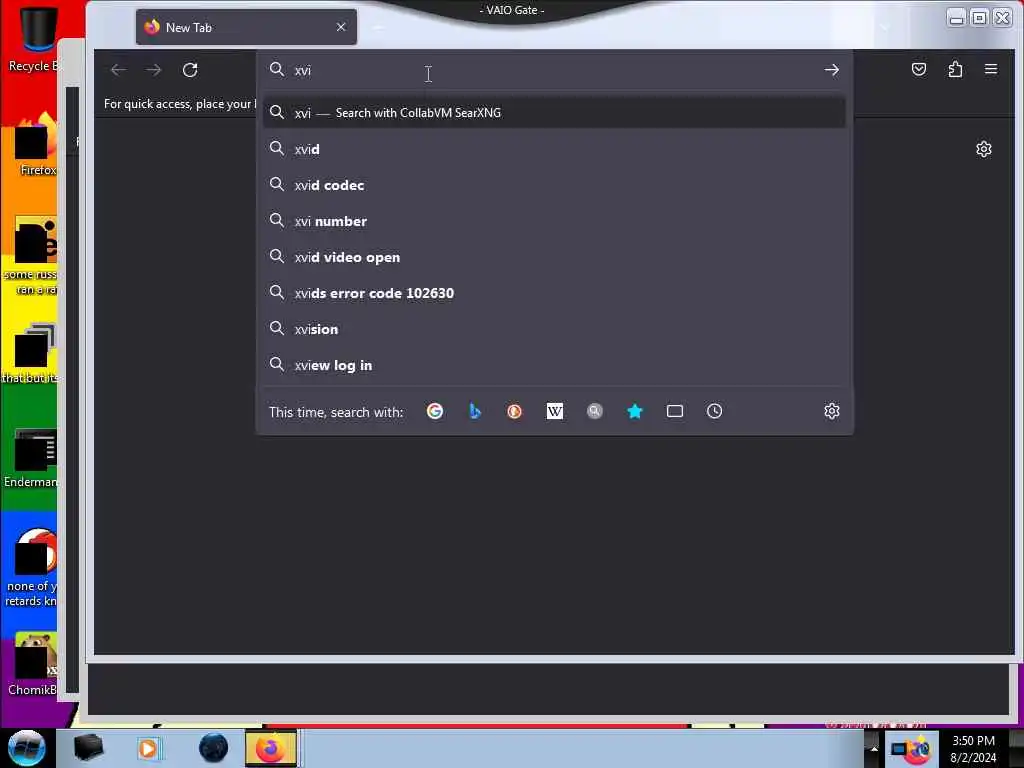
Task: Search in Bookmarks star icon
Action: pyautogui.click(x=635, y=411)
